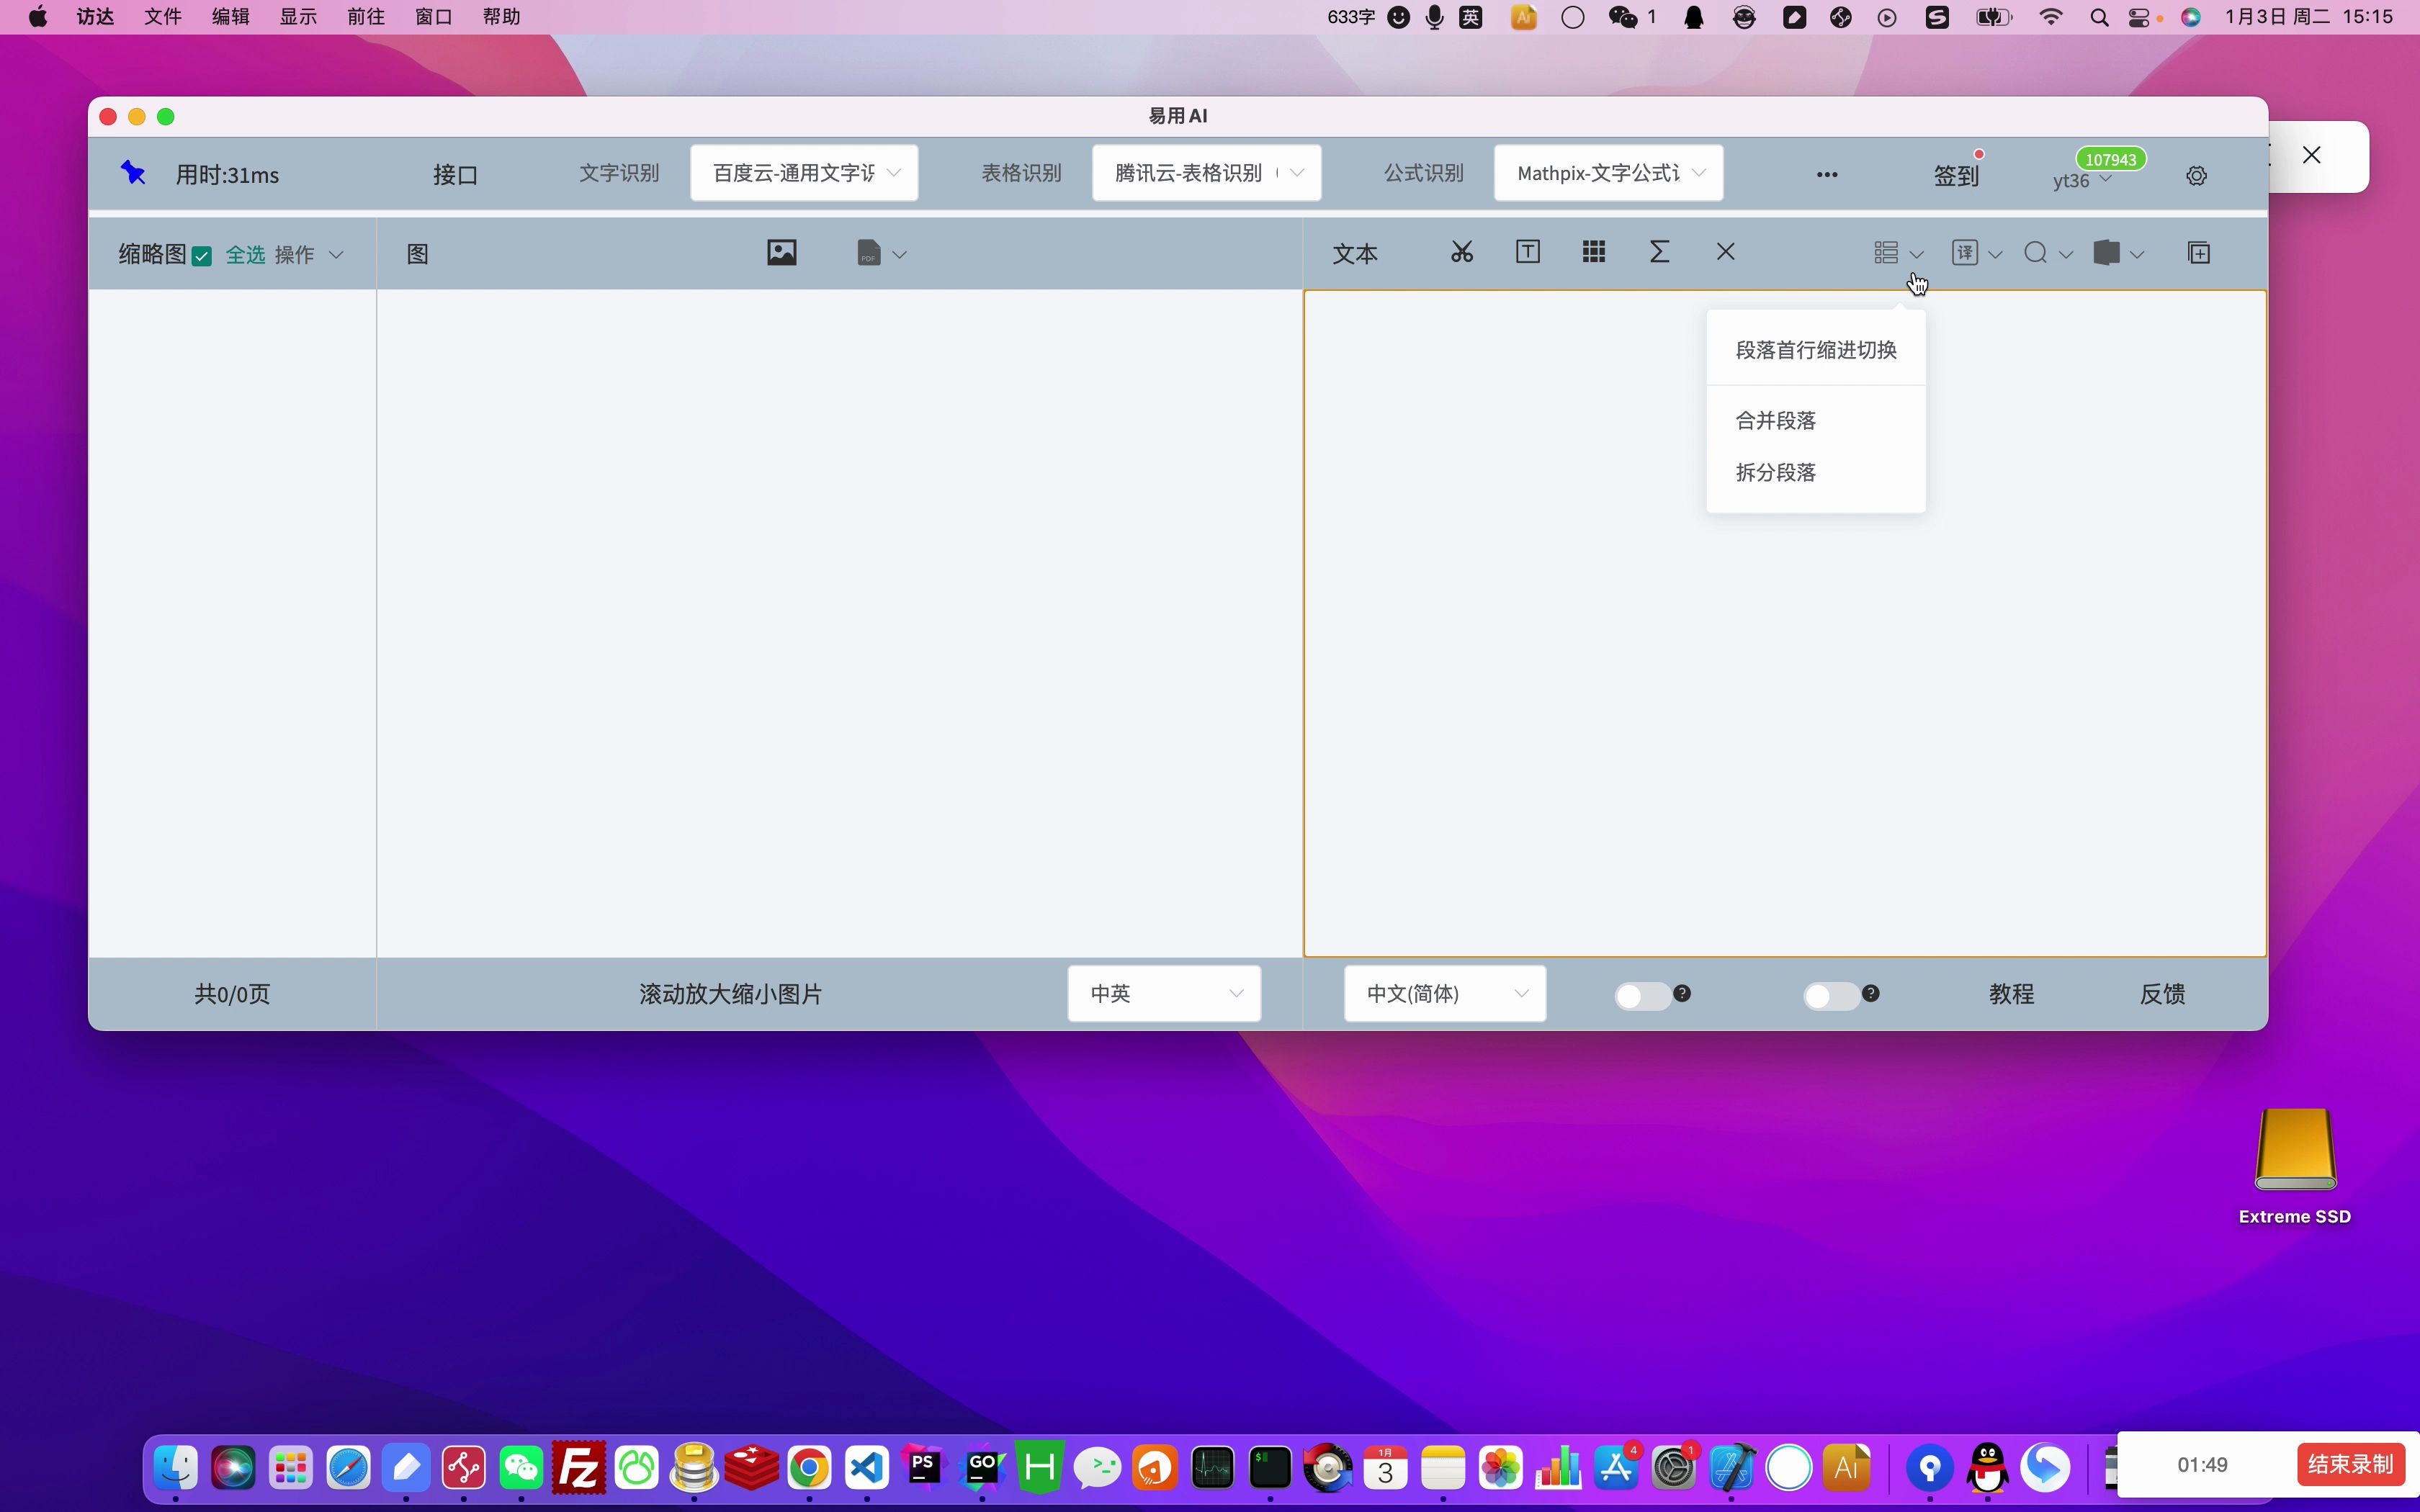Select 段落首行缩进切换 menu item
The width and height of the screenshot is (2420, 1512).
coord(1815,350)
